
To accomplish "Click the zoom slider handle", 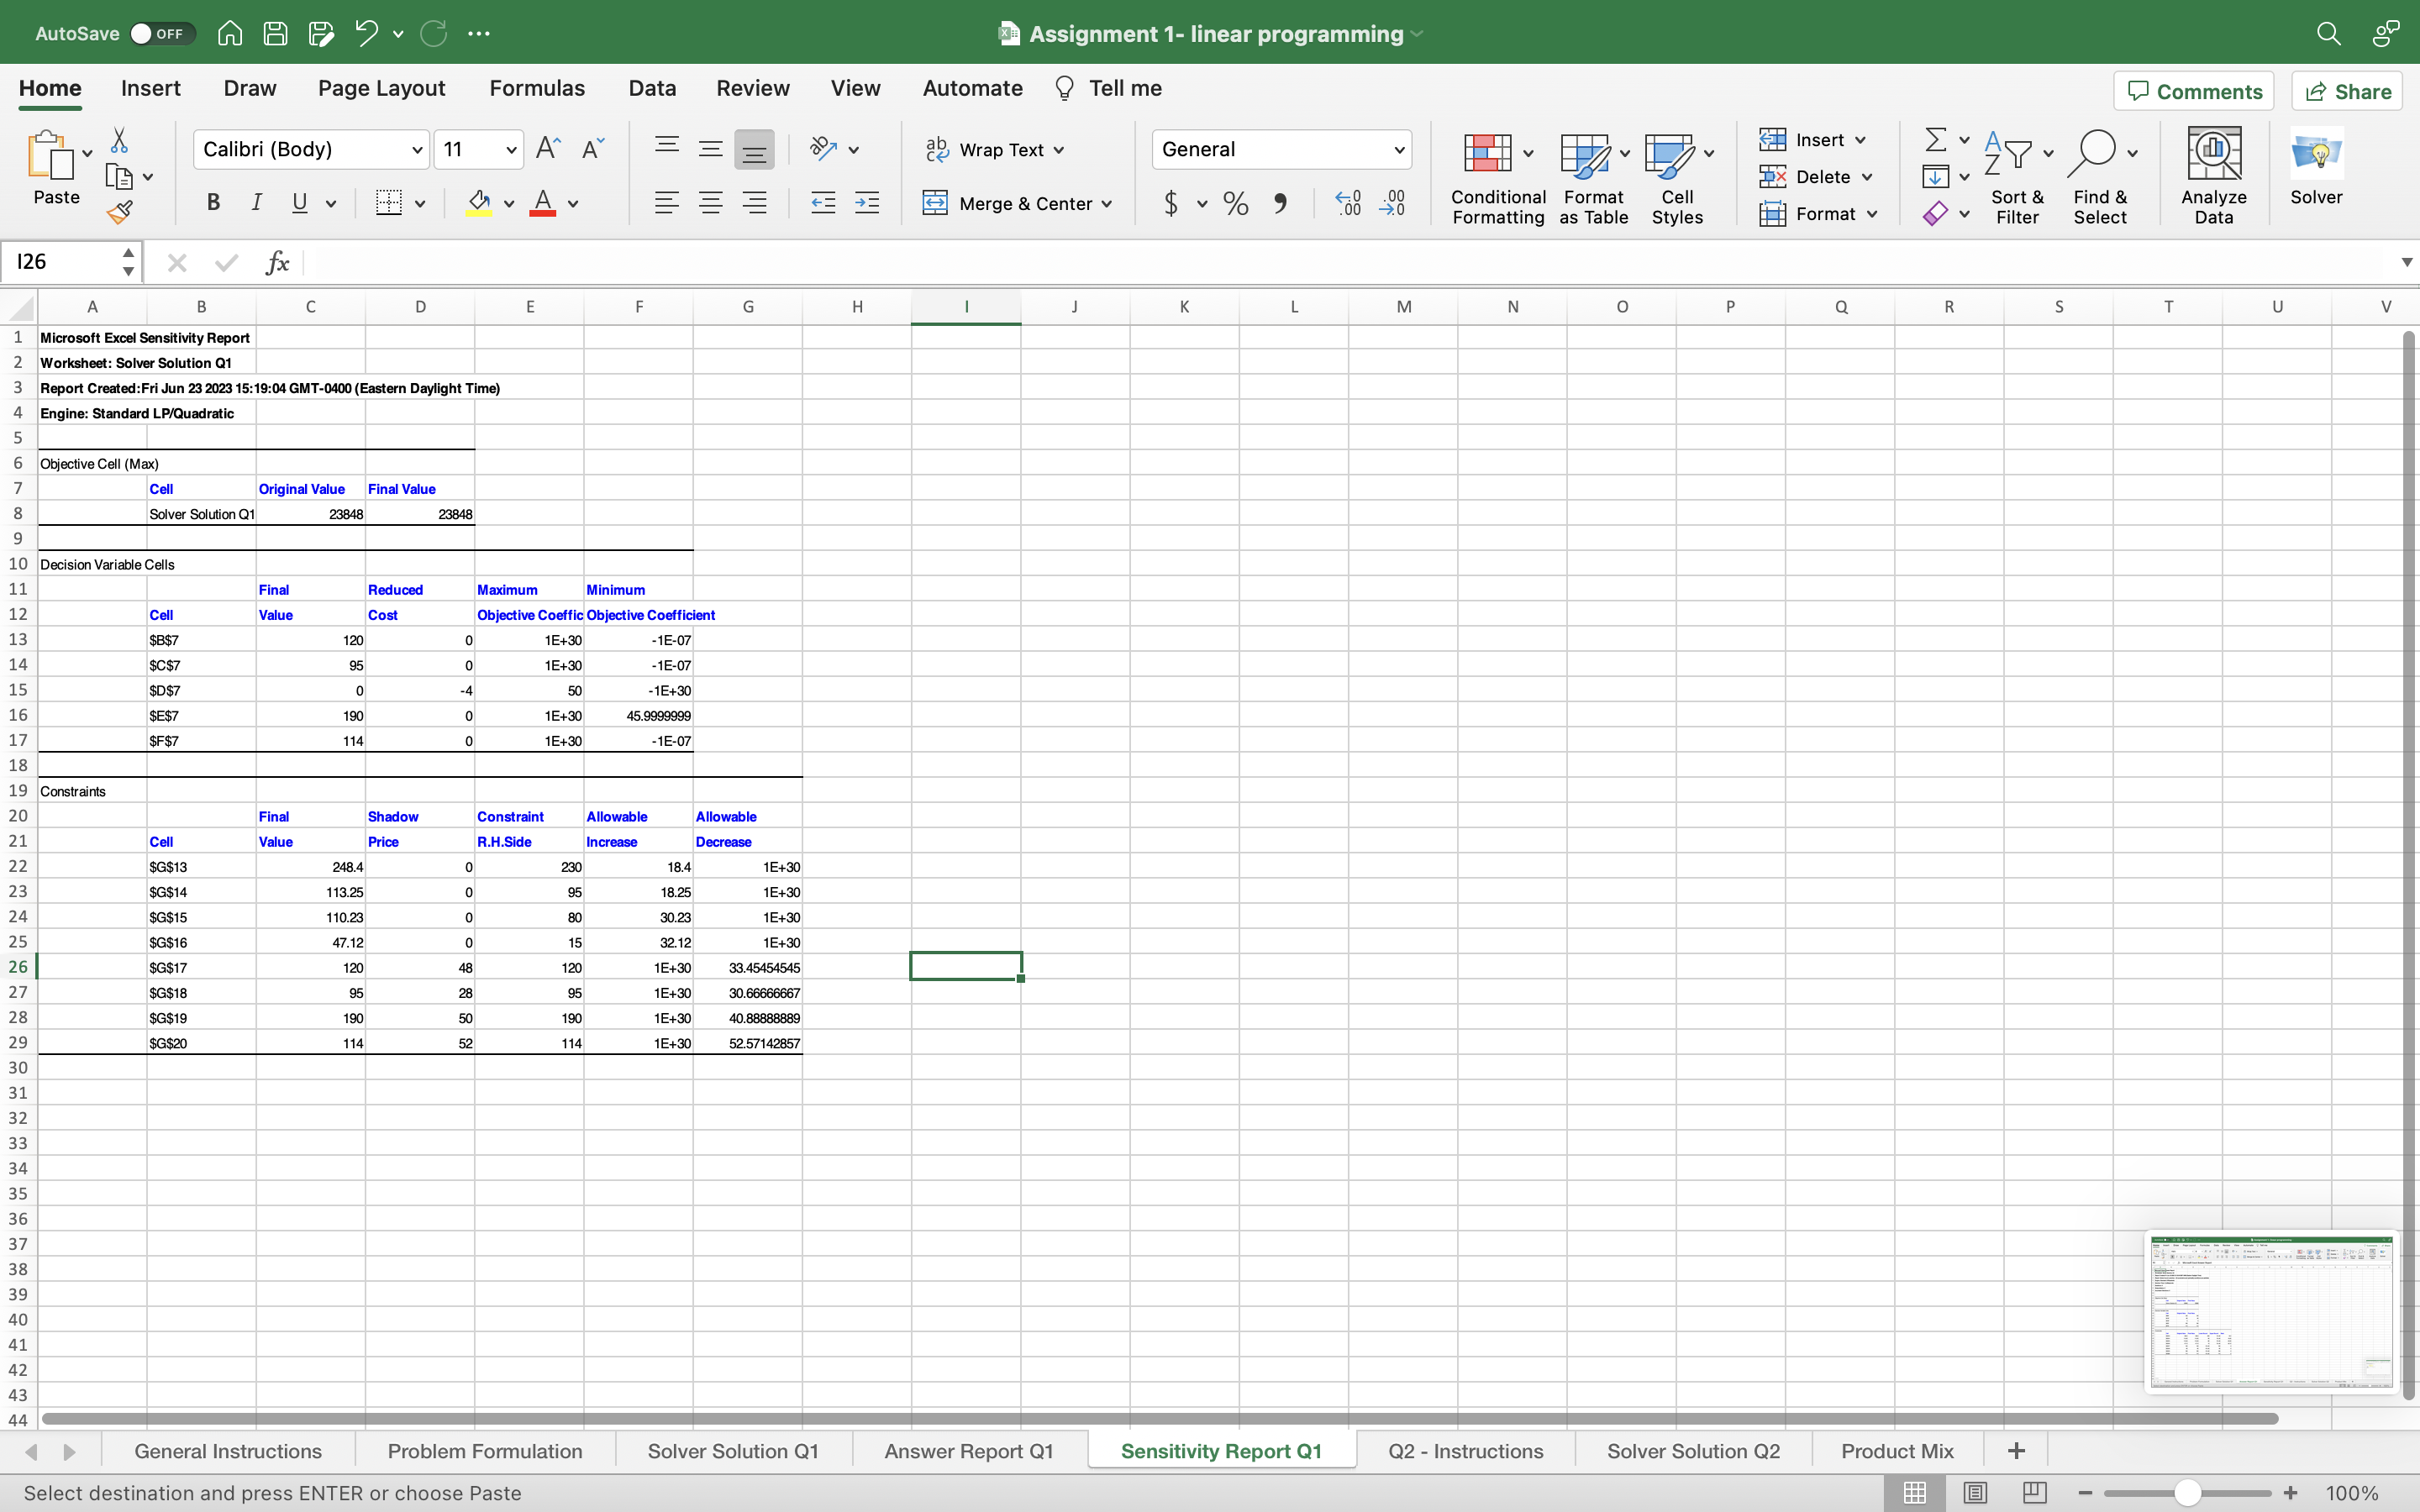I will (x=2187, y=1492).
